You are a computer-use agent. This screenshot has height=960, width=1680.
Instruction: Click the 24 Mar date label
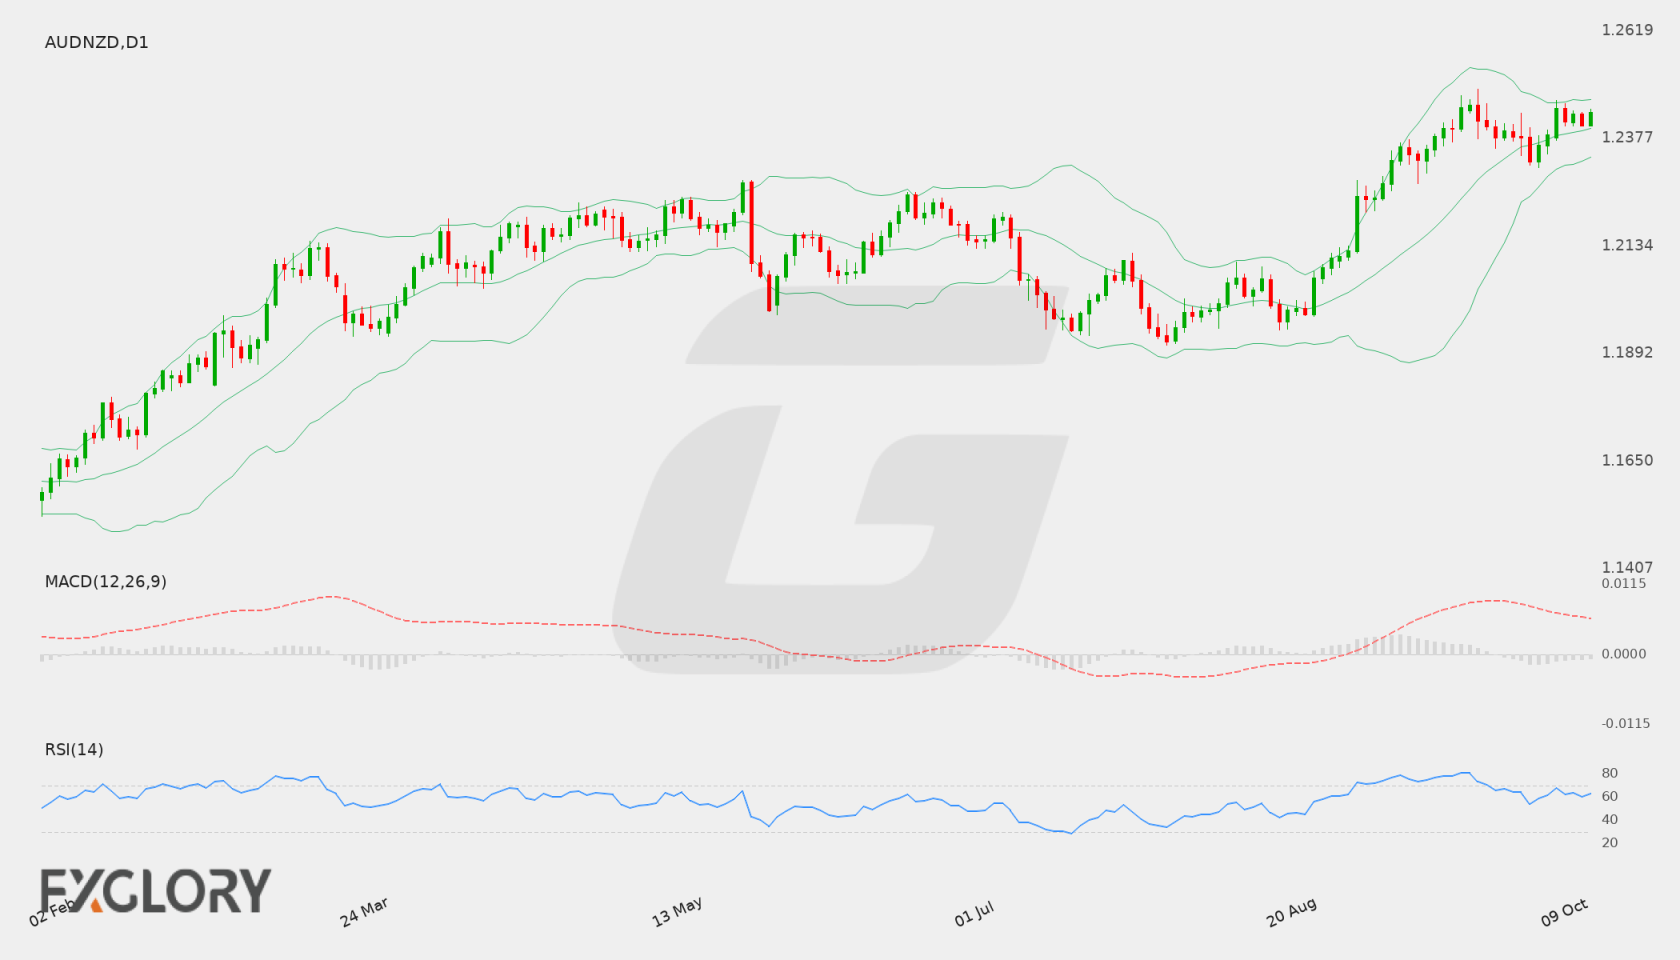[x=364, y=912]
